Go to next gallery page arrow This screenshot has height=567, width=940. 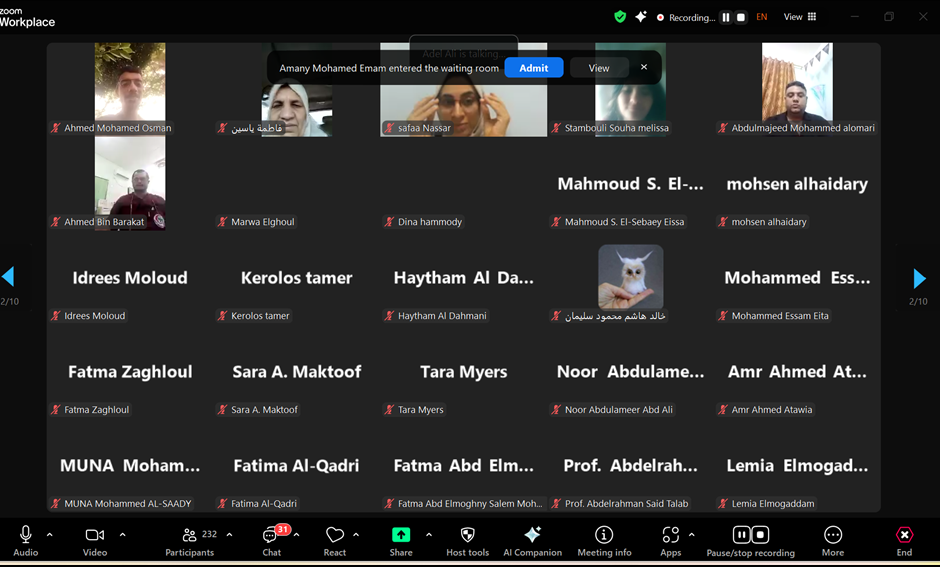(919, 278)
